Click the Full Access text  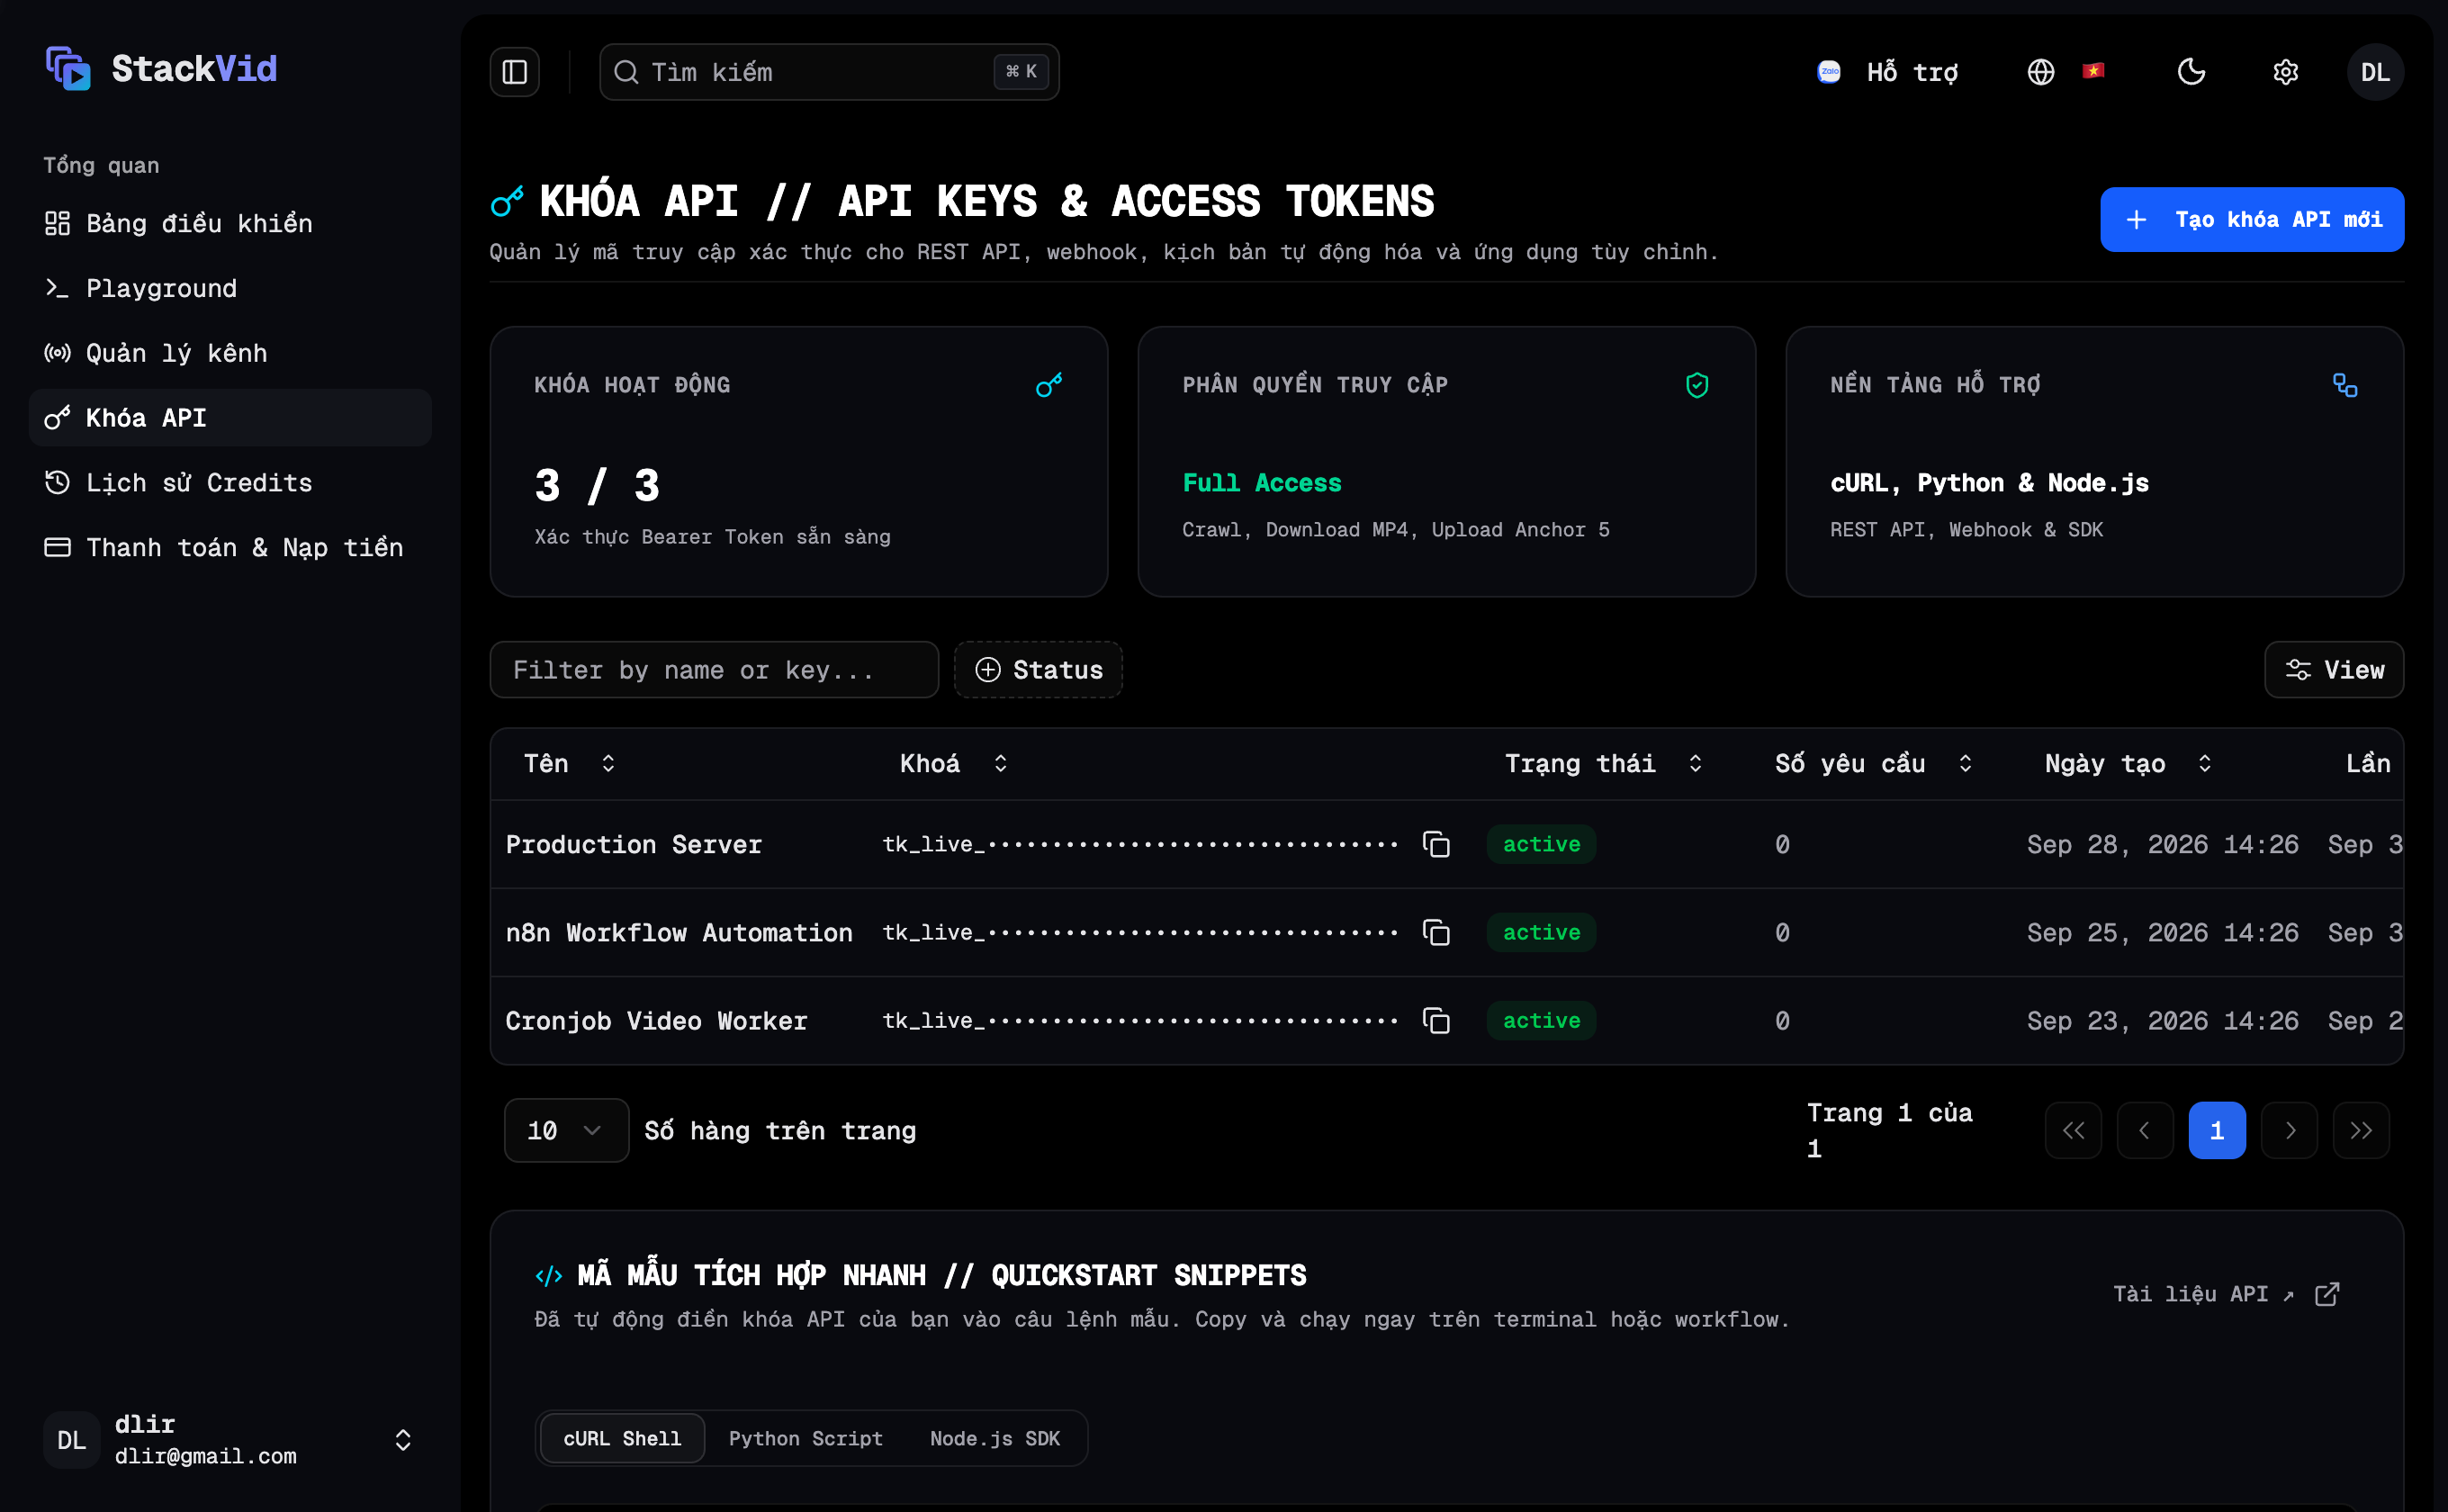click(1262, 483)
